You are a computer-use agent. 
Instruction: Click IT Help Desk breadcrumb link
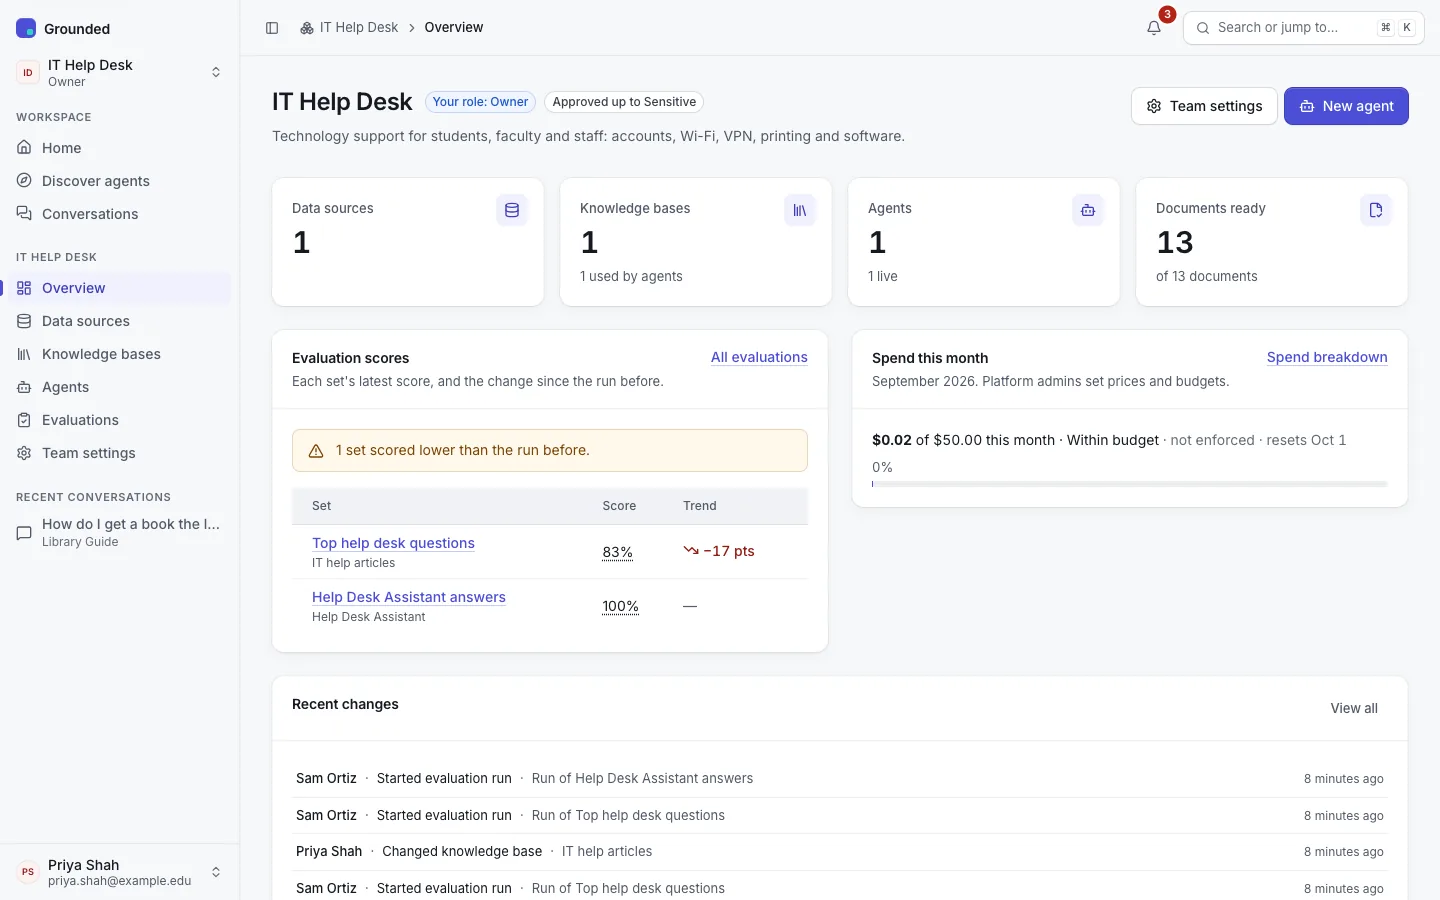point(358,28)
